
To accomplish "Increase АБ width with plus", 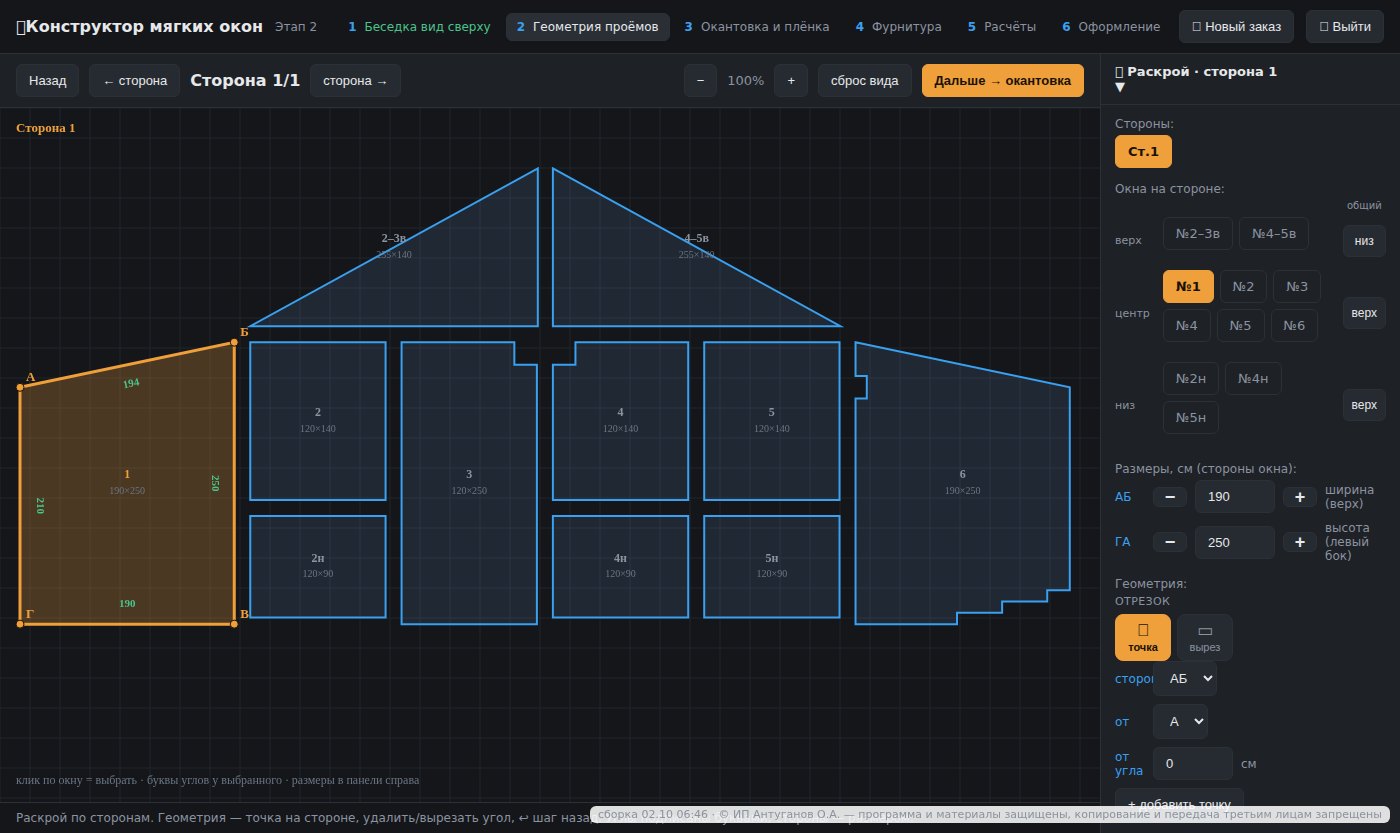I will click(x=1300, y=497).
